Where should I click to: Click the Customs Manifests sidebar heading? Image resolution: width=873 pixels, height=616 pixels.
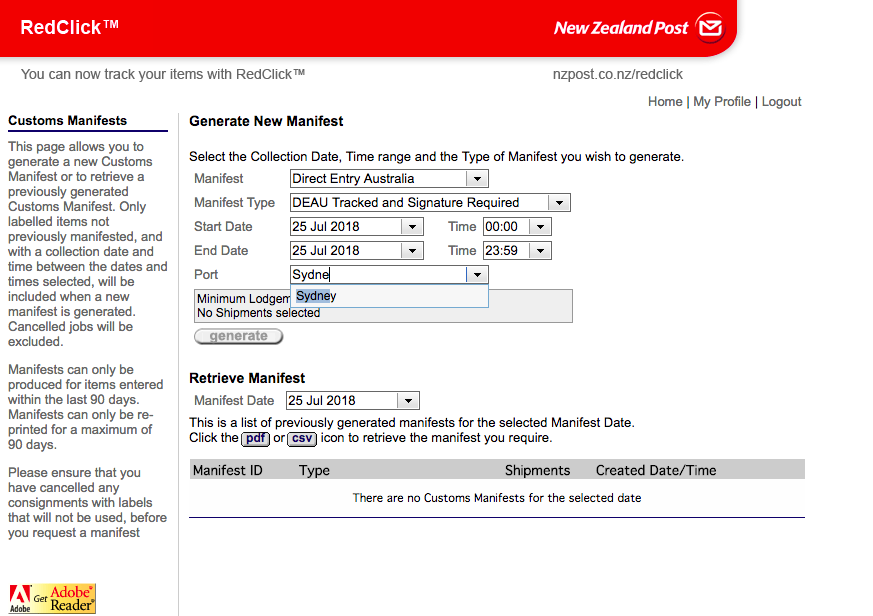[x=67, y=120]
